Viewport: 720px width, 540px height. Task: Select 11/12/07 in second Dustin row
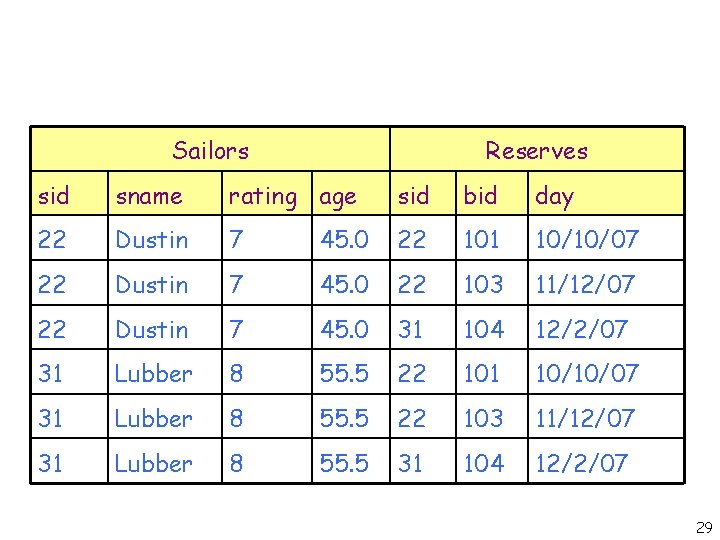[x=585, y=285]
